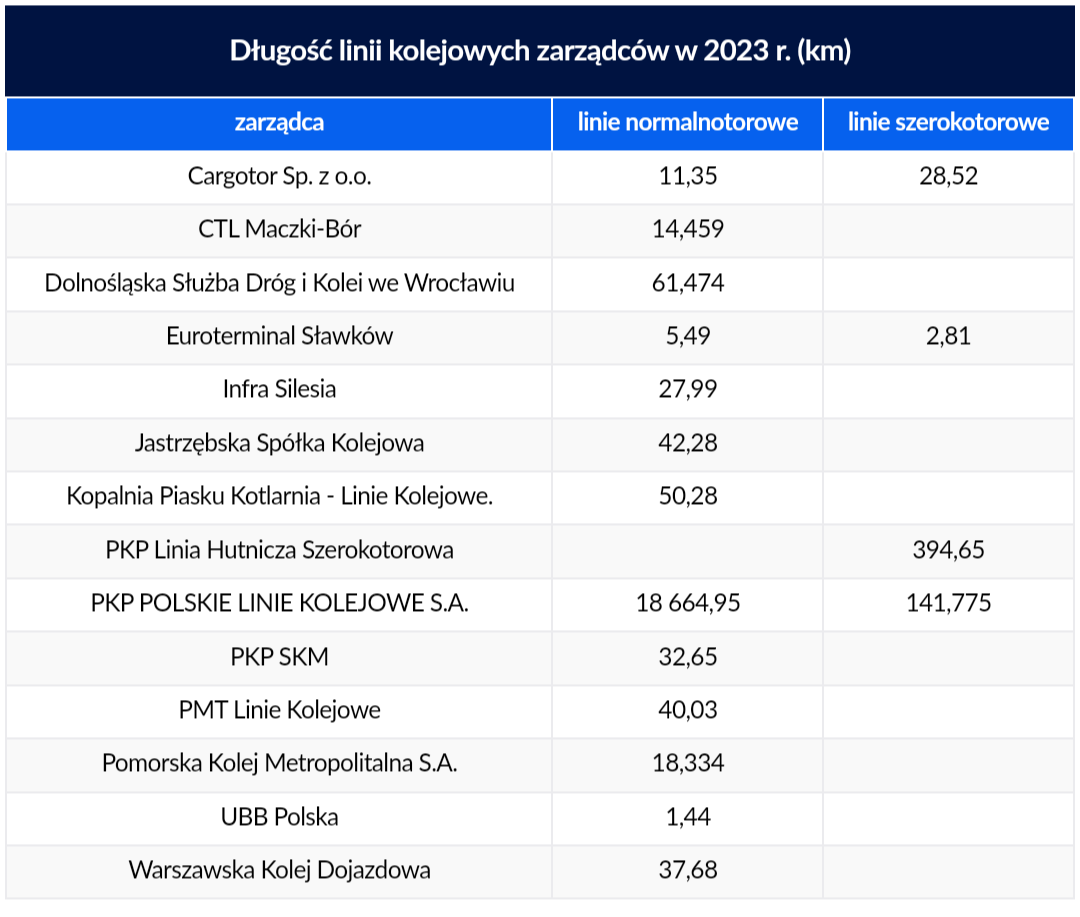
Task: Click the value 1,44
Action: click(687, 817)
